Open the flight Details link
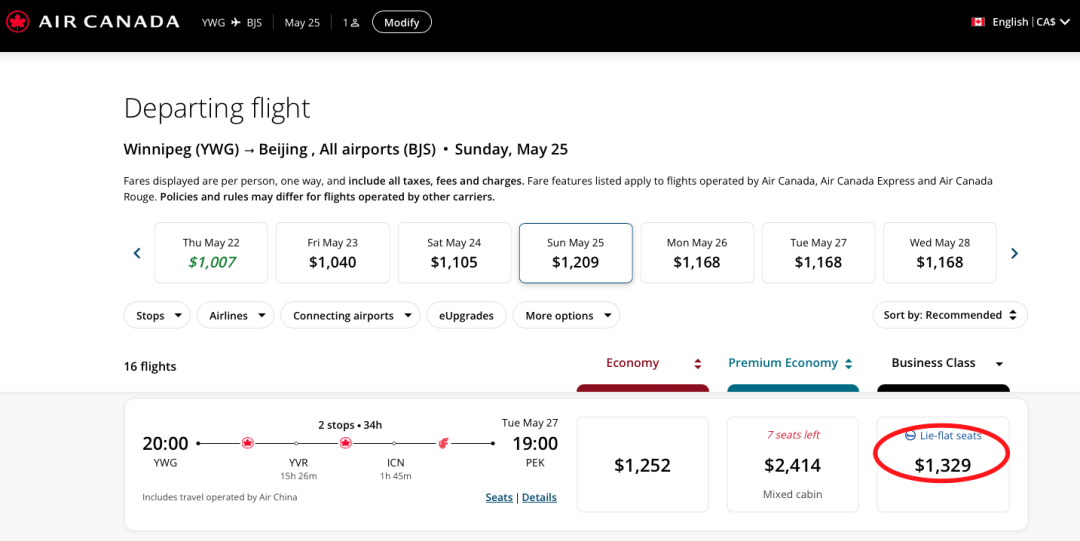The image size is (1080, 541). [x=539, y=497]
